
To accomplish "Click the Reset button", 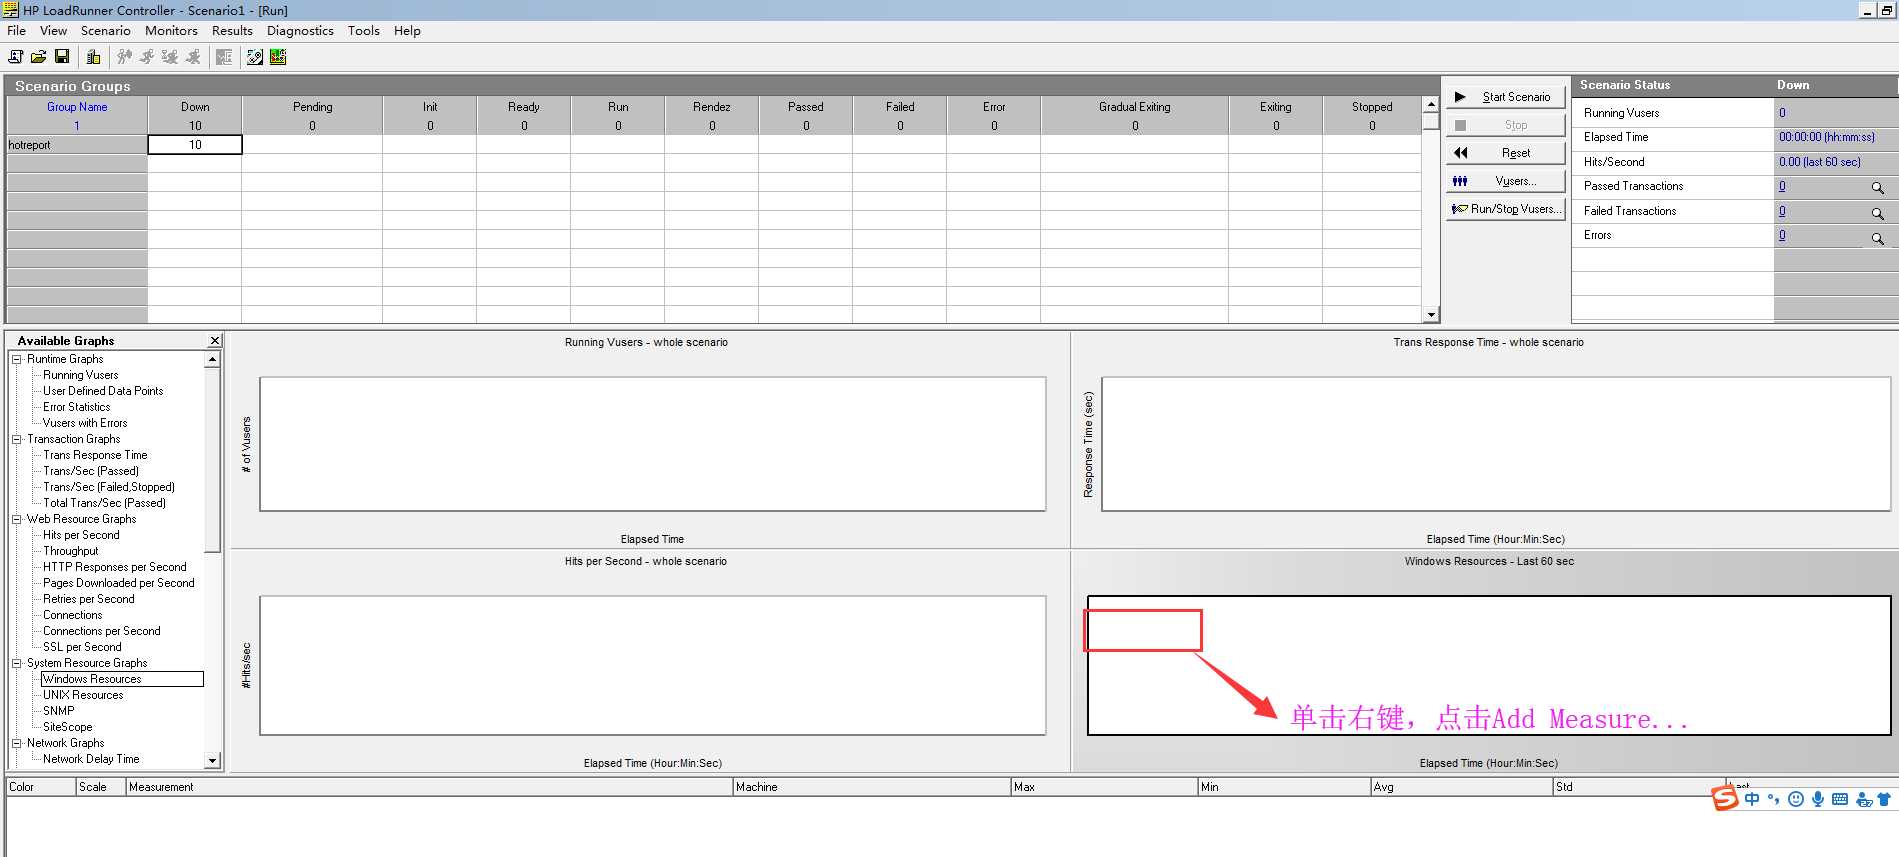I will coord(1505,153).
